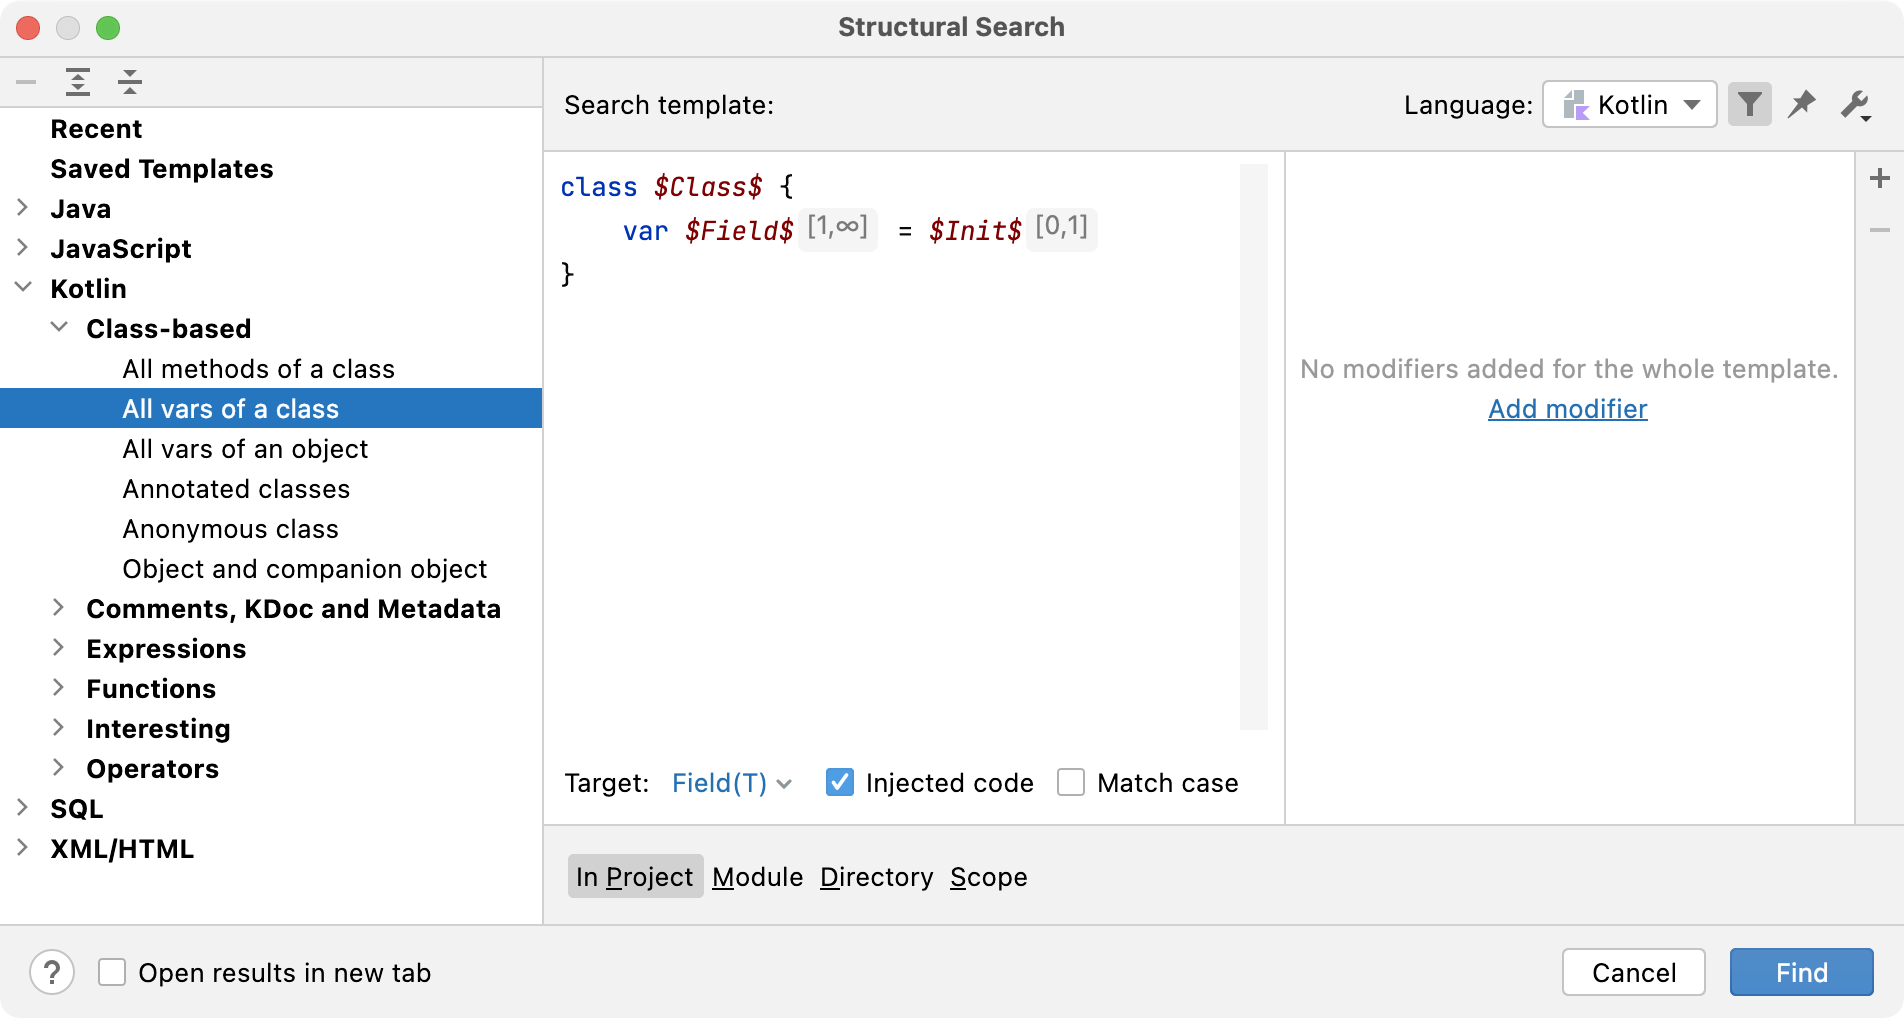1904x1018 pixels.
Task: Open the wrench tools menu
Action: [1857, 104]
